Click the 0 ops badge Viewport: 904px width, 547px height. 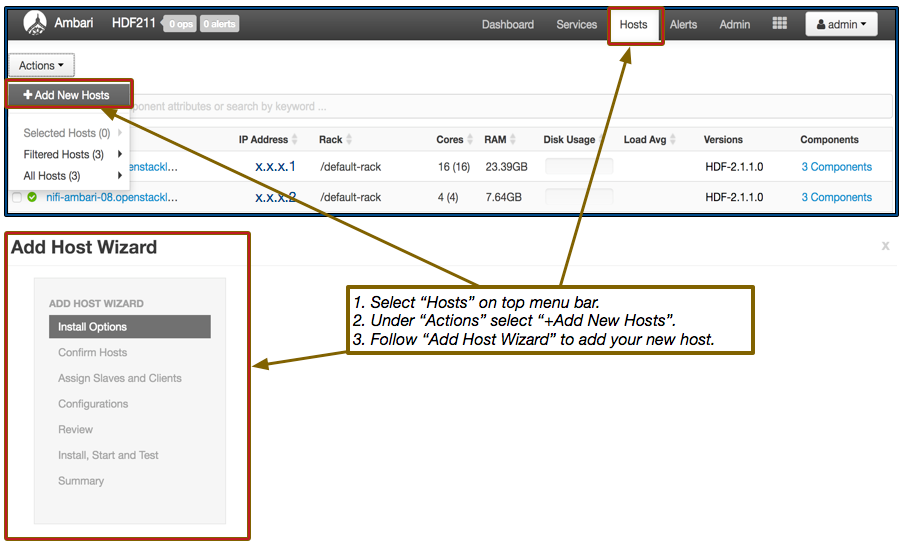click(180, 24)
